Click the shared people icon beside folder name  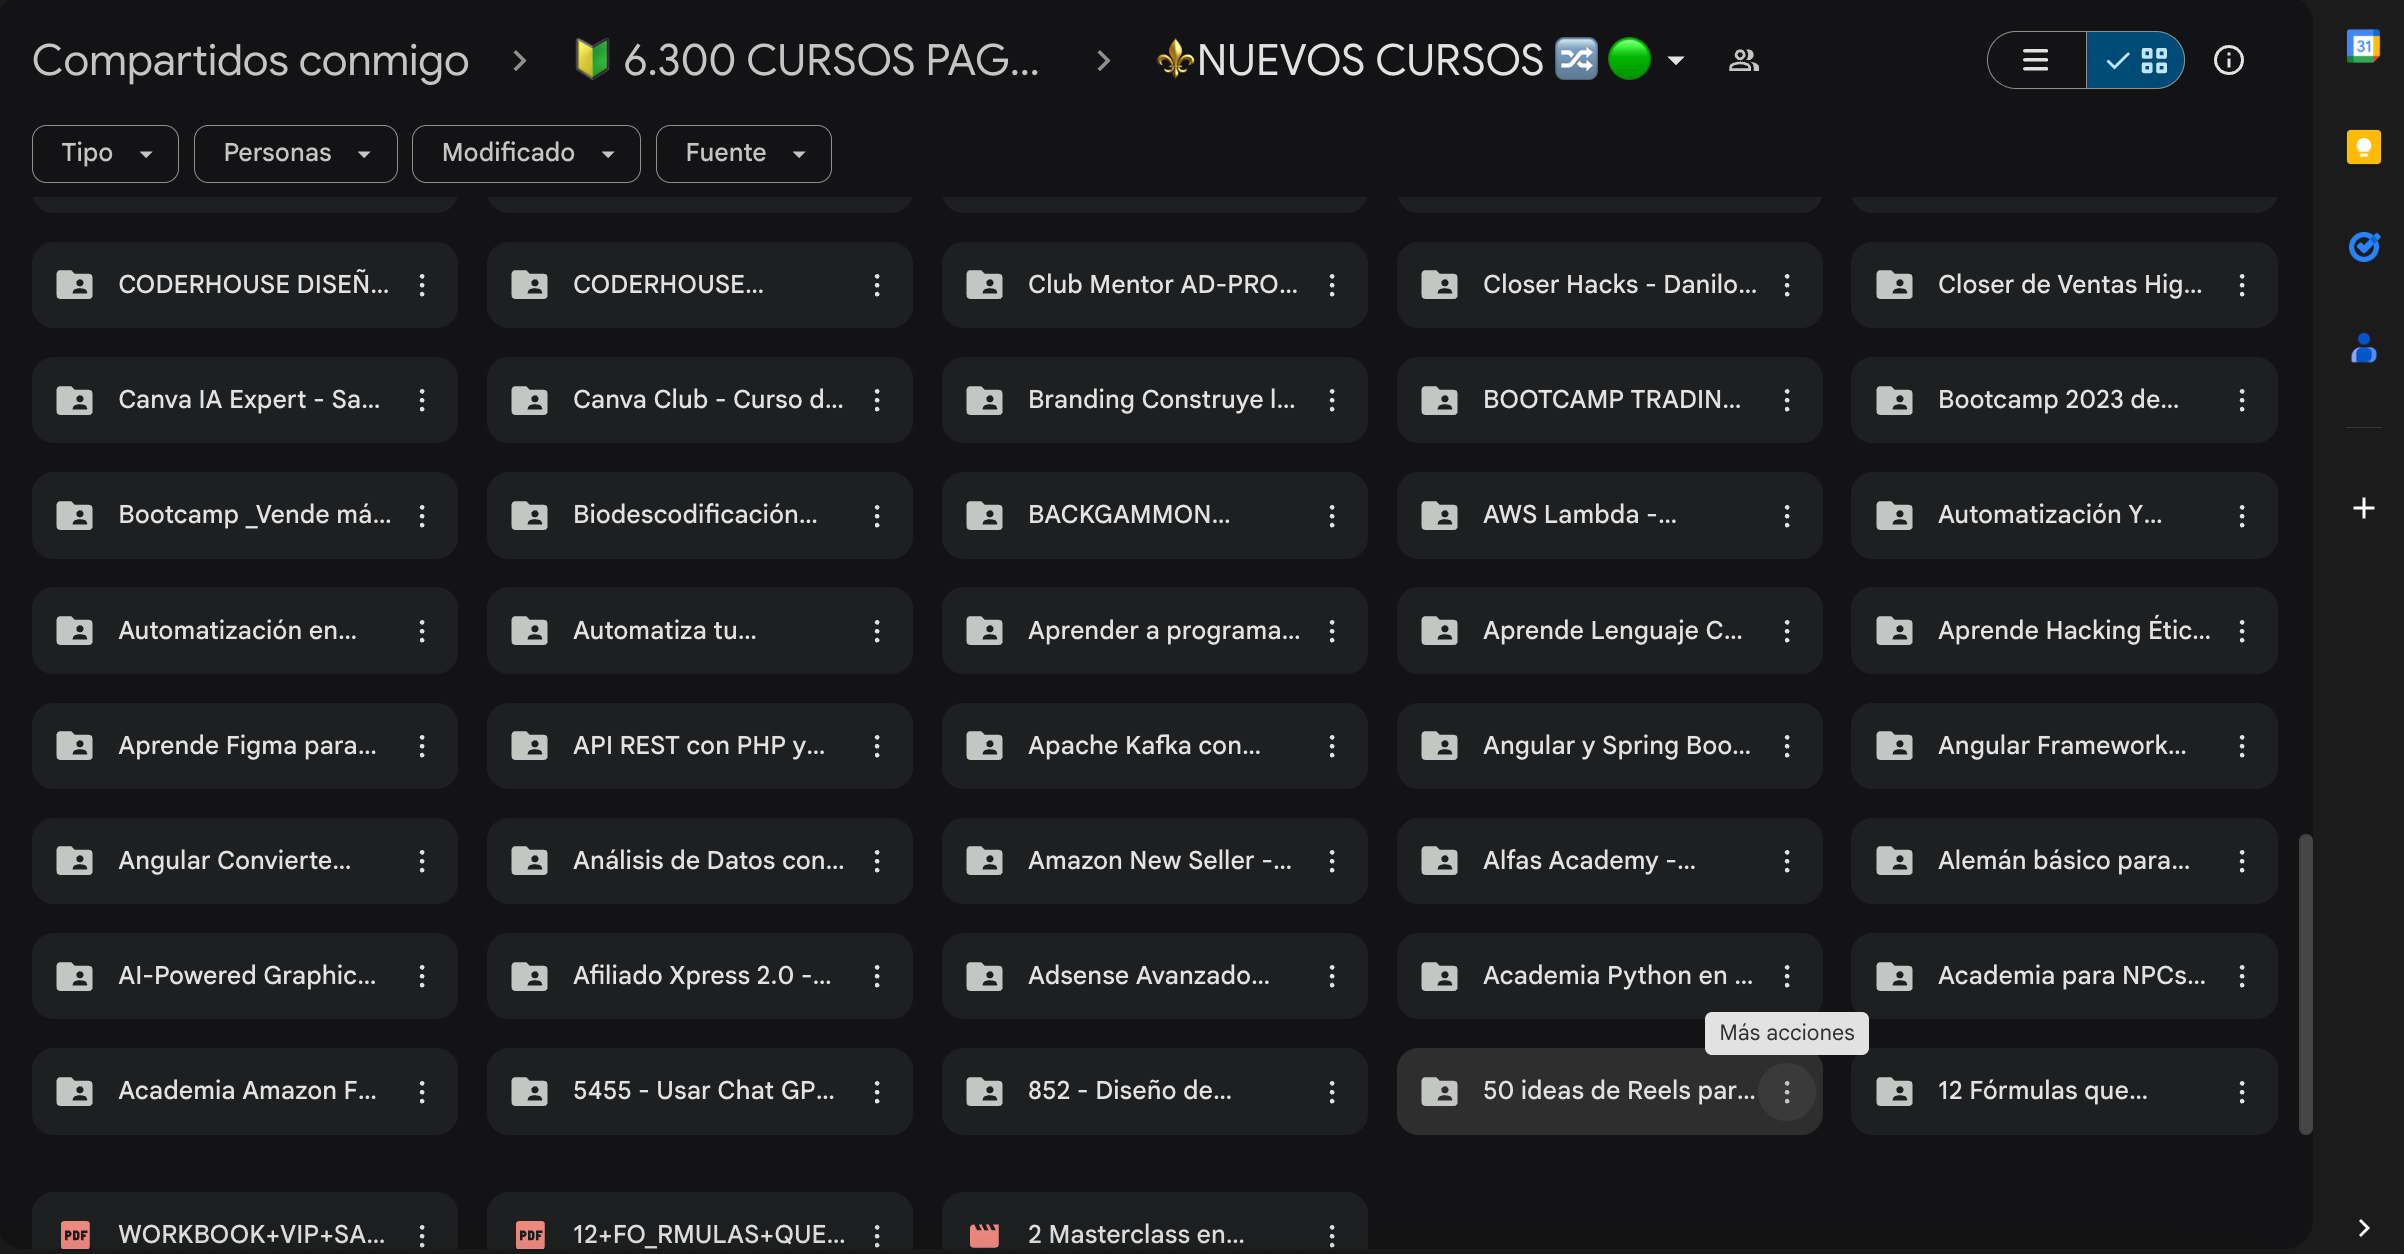1743,60
